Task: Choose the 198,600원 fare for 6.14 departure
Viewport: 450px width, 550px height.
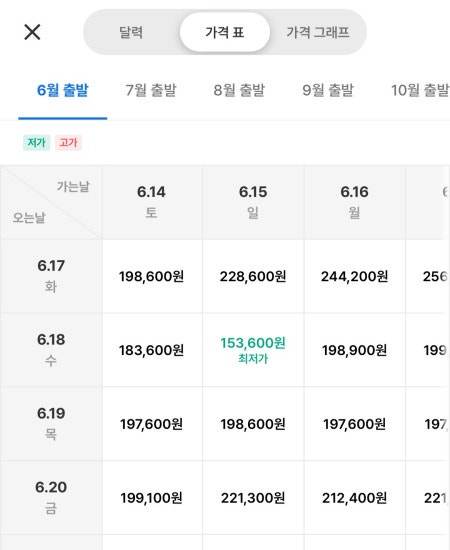Action: pyautogui.click(x=152, y=276)
